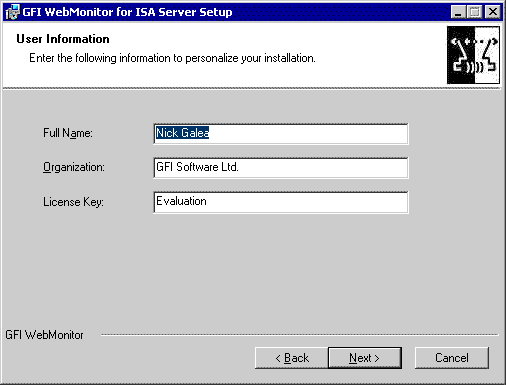Click the personalize your installation instruction text

tap(172, 58)
